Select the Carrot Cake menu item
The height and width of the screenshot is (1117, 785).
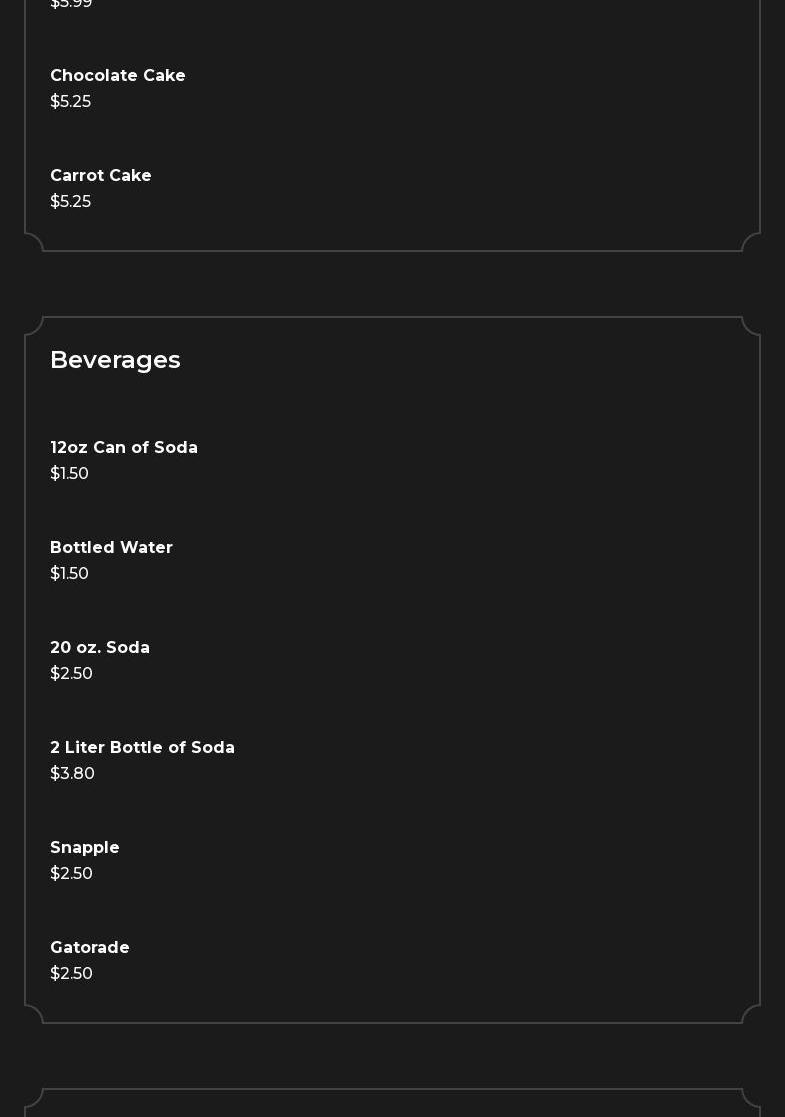click(x=101, y=176)
